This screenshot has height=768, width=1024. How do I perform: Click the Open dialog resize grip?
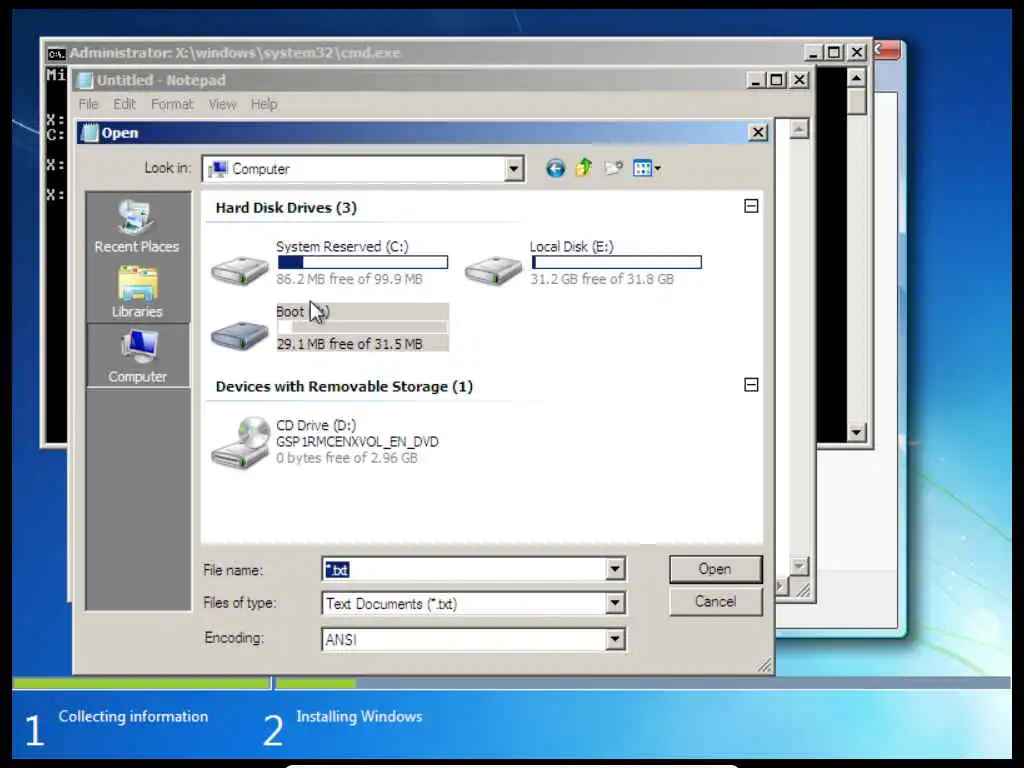click(x=765, y=665)
